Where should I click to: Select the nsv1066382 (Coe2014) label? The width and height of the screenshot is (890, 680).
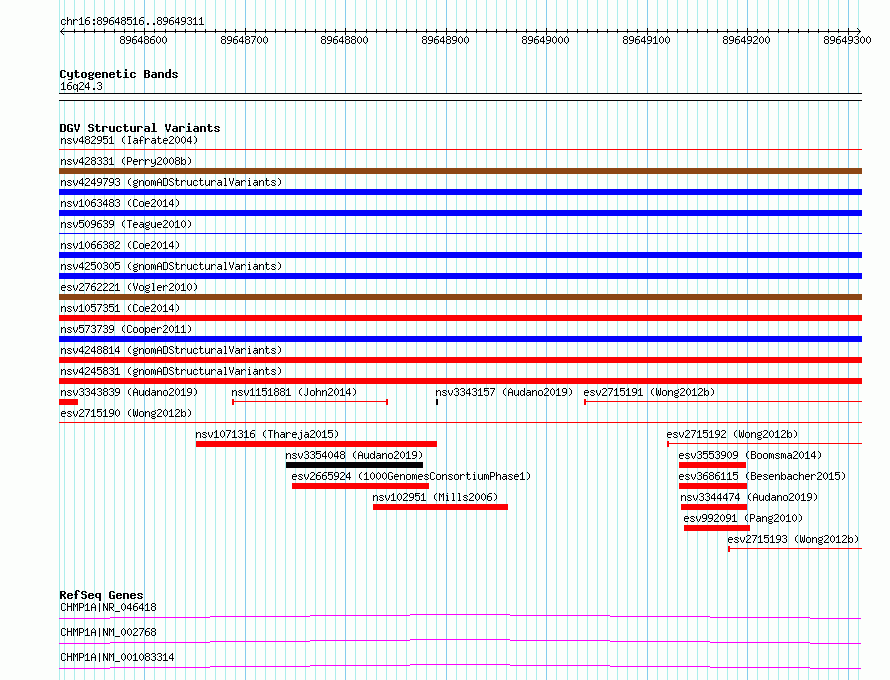(120, 245)
